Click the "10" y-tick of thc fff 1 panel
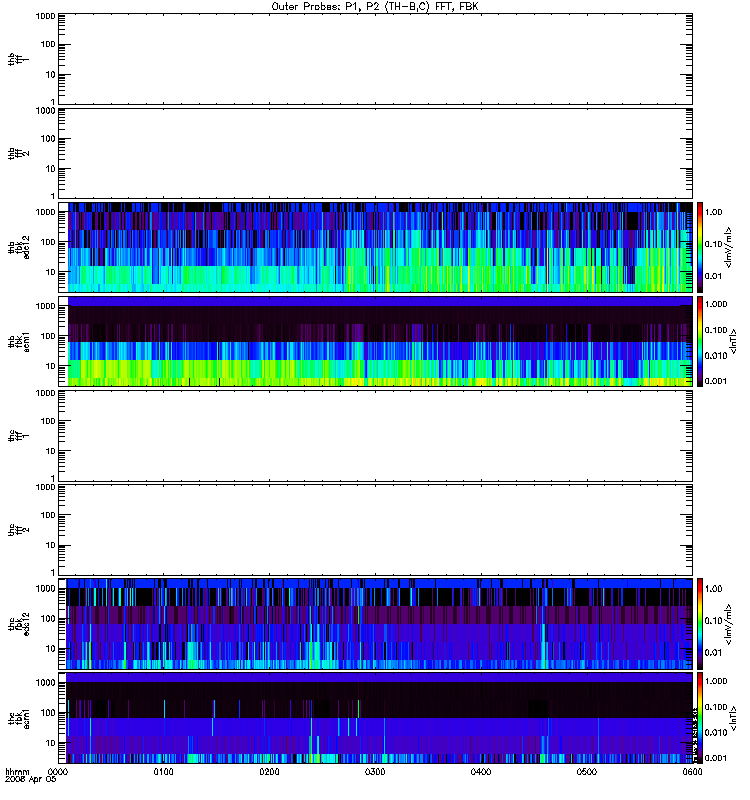 (50, 452)
